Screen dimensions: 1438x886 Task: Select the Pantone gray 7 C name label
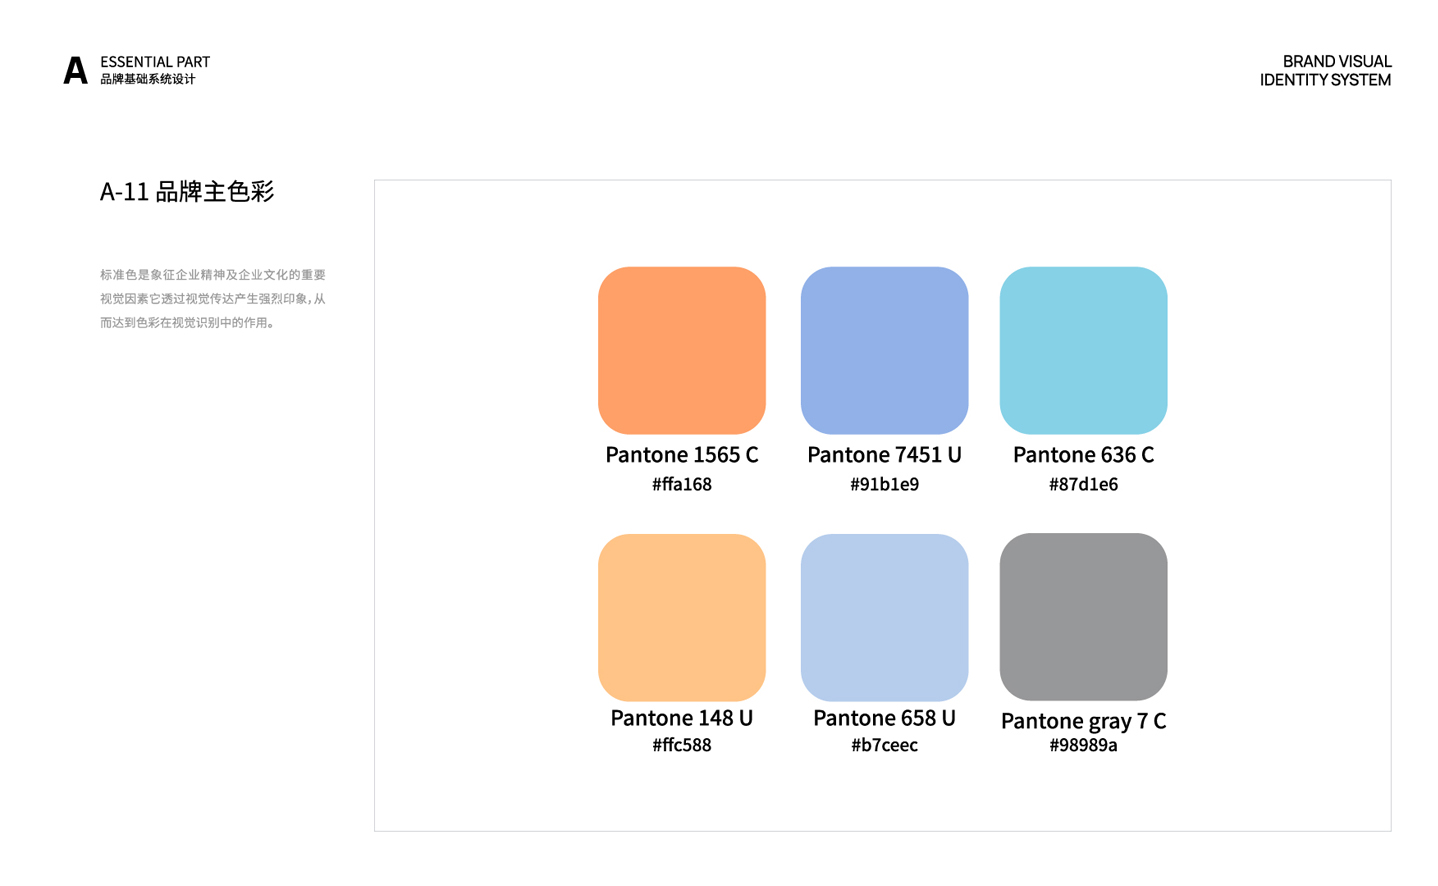(1083, 721)
